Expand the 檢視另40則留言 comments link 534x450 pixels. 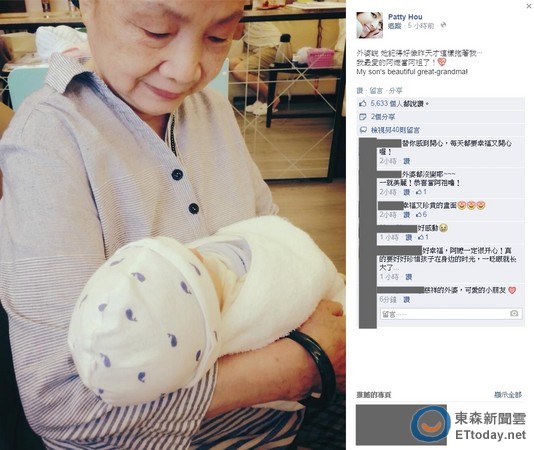click(x=395, y=130)
